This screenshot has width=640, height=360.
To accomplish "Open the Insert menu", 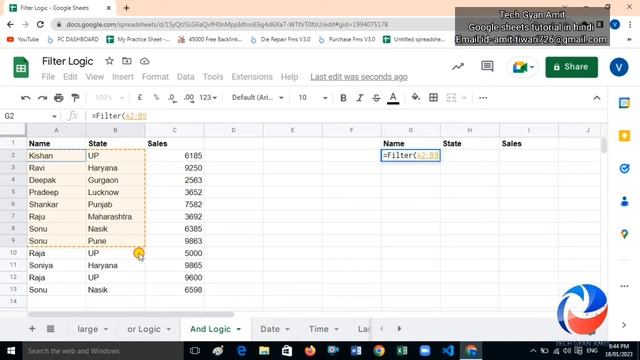I will pos(123,77).
